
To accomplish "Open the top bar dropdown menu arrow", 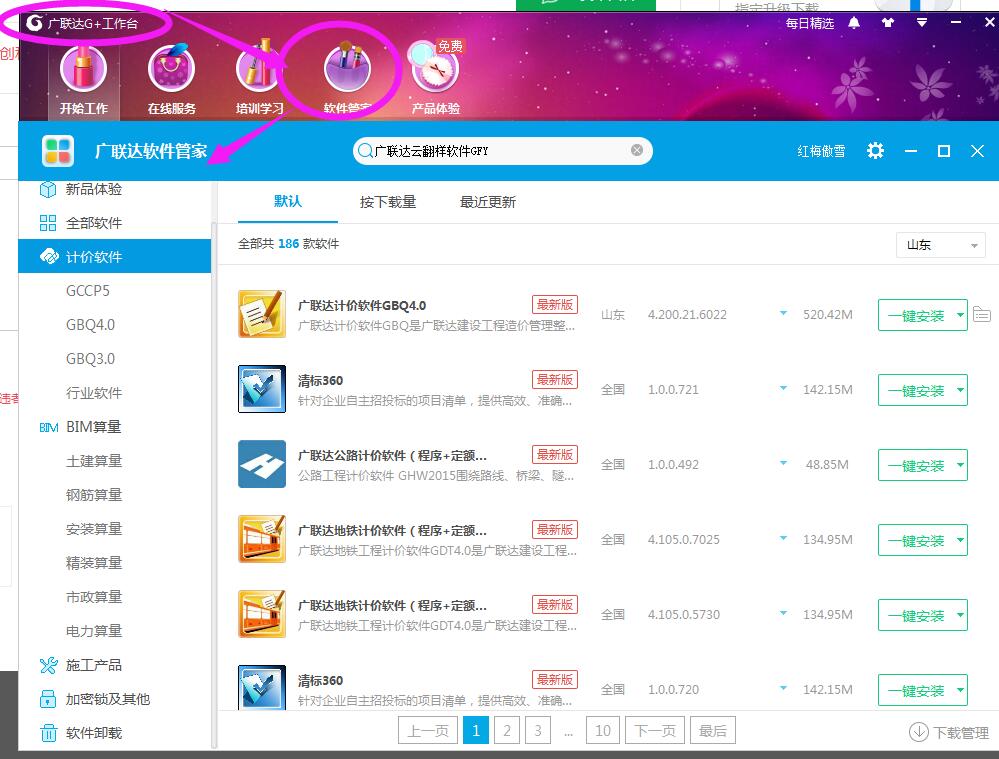I will pos(921,23).
